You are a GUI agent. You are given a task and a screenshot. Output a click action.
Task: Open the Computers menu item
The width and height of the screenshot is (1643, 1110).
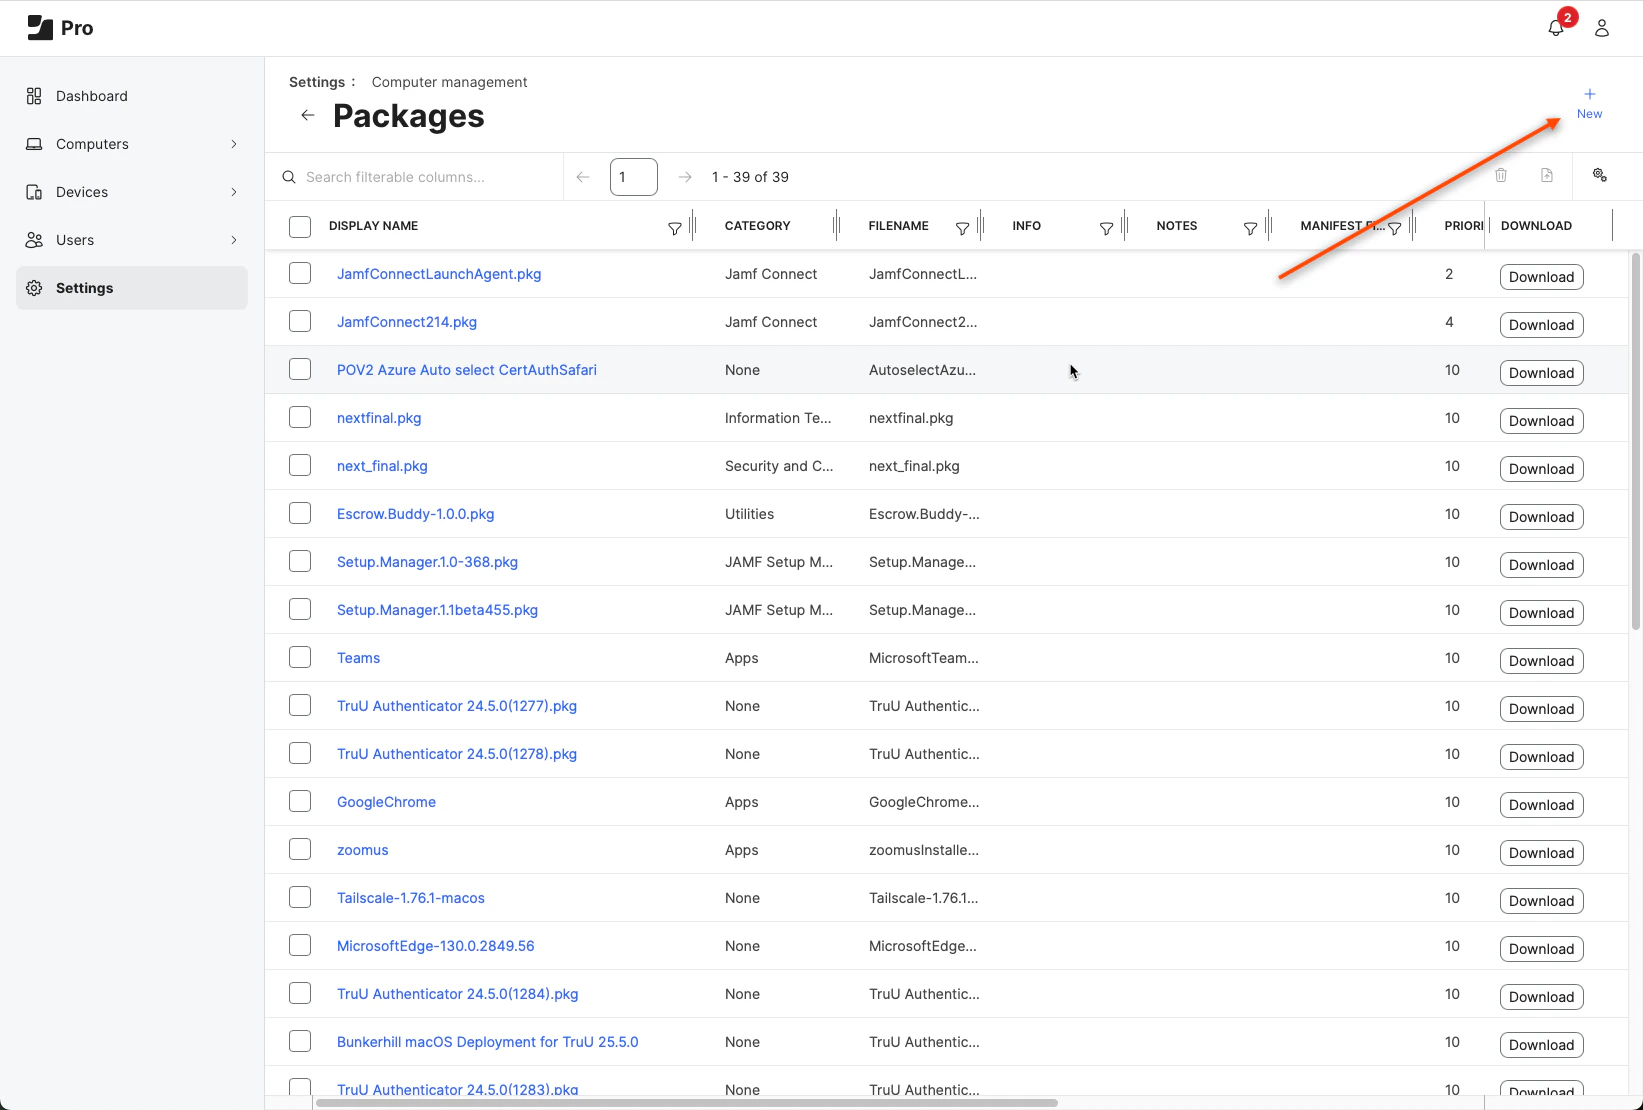click(x=132, y=144)
